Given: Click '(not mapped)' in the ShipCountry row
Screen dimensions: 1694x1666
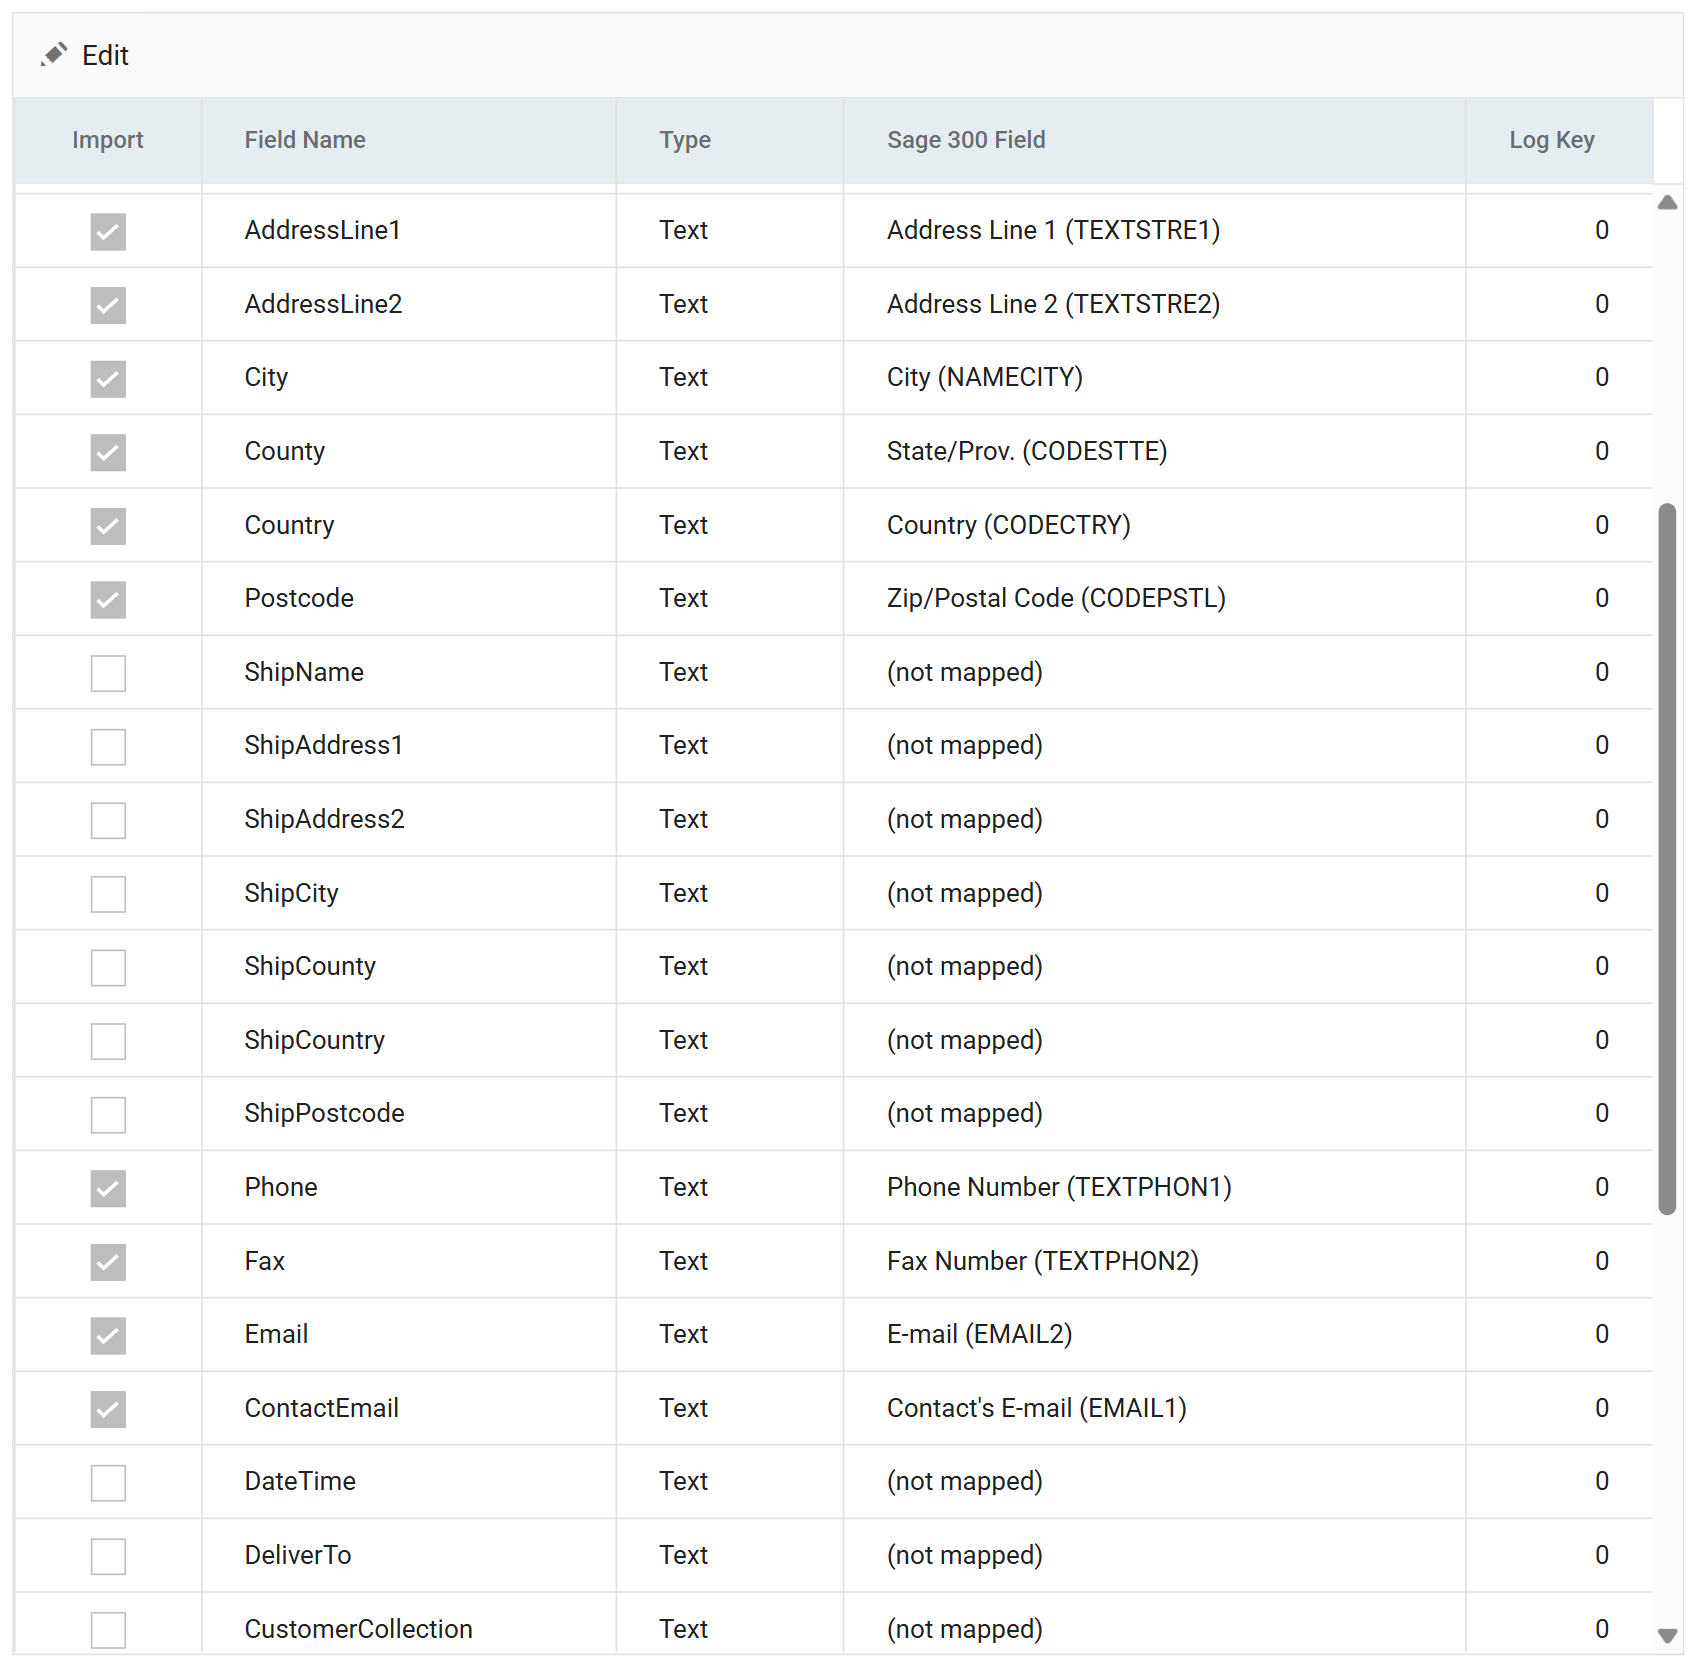Looking at the screenshot, I should coord(964,1040).
